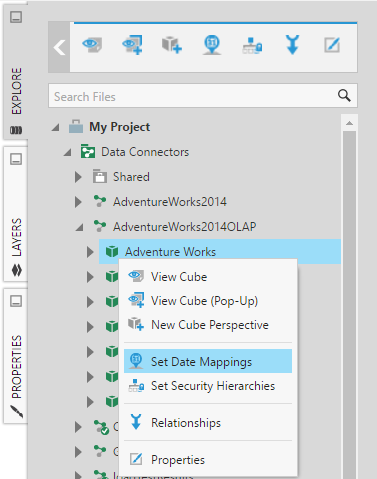
Task: Click the Data Connectors folder icon
Action: (88, 152)
